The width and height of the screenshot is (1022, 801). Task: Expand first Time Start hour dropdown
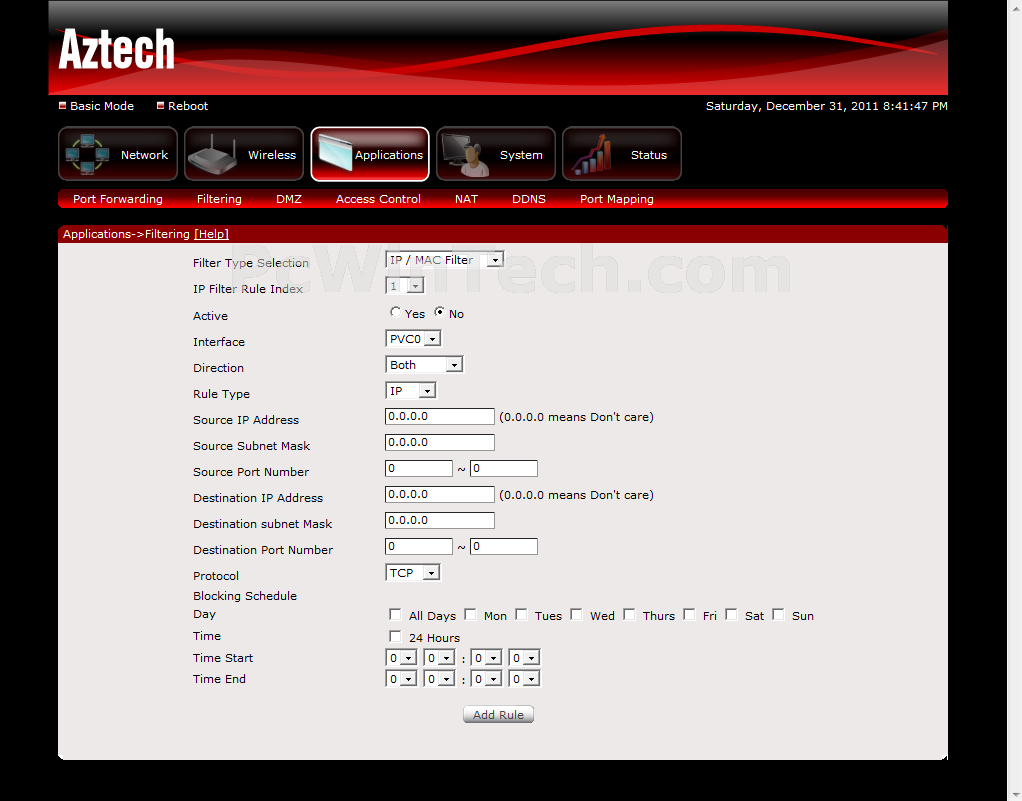click(x=401, y=658)
